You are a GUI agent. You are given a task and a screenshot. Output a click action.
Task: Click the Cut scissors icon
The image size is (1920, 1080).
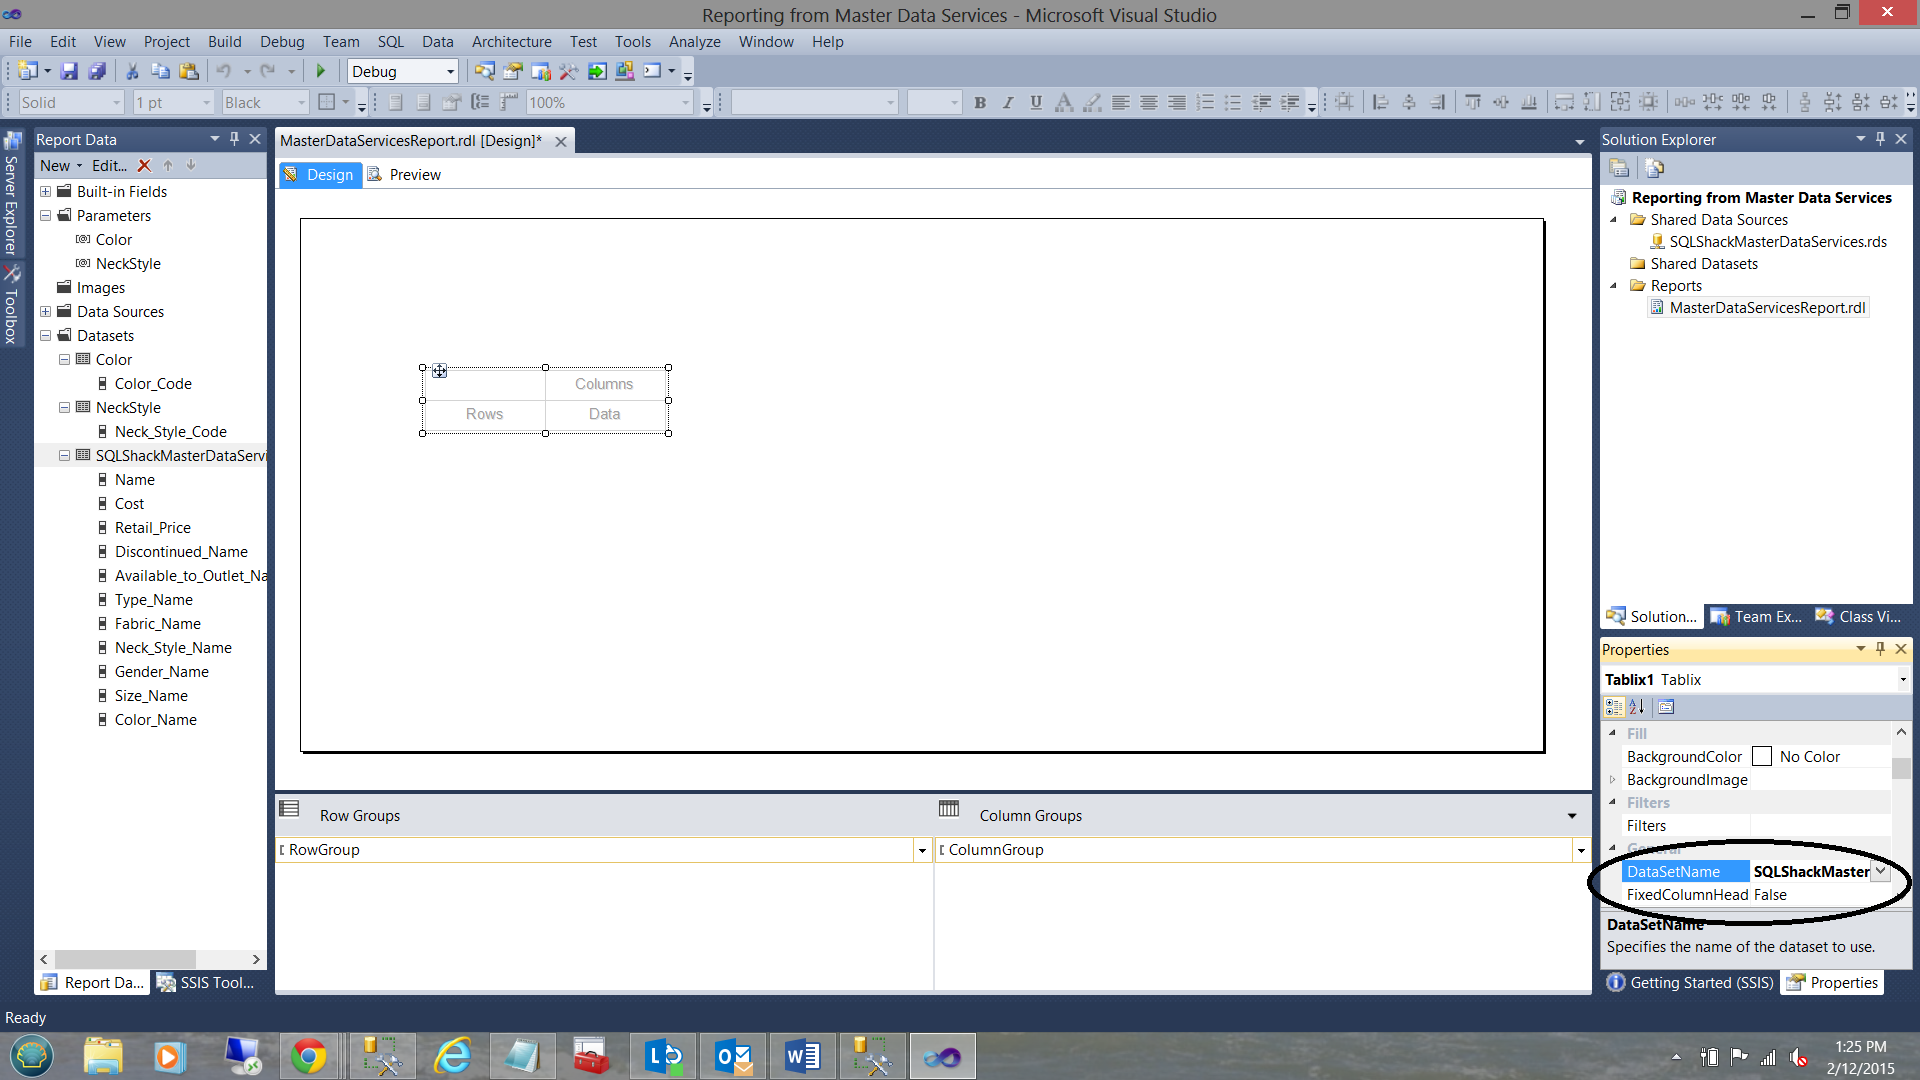click(131, 71)
